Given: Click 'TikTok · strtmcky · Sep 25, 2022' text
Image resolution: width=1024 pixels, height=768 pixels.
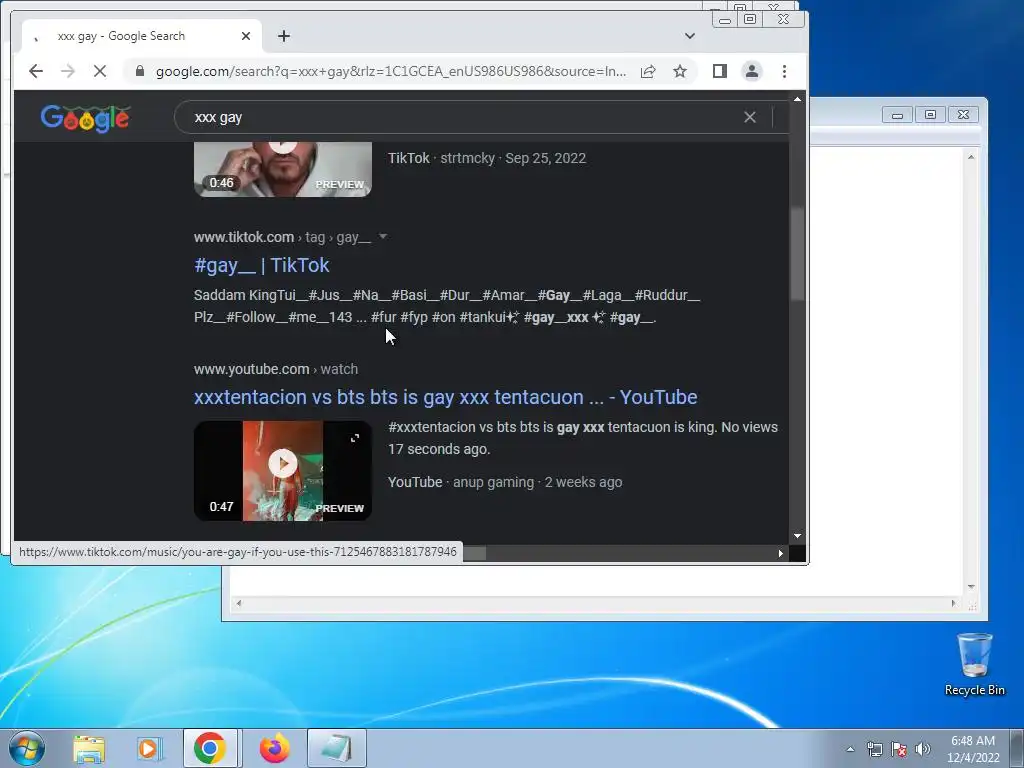Looking at the screenshot, I should coord(487,158).
